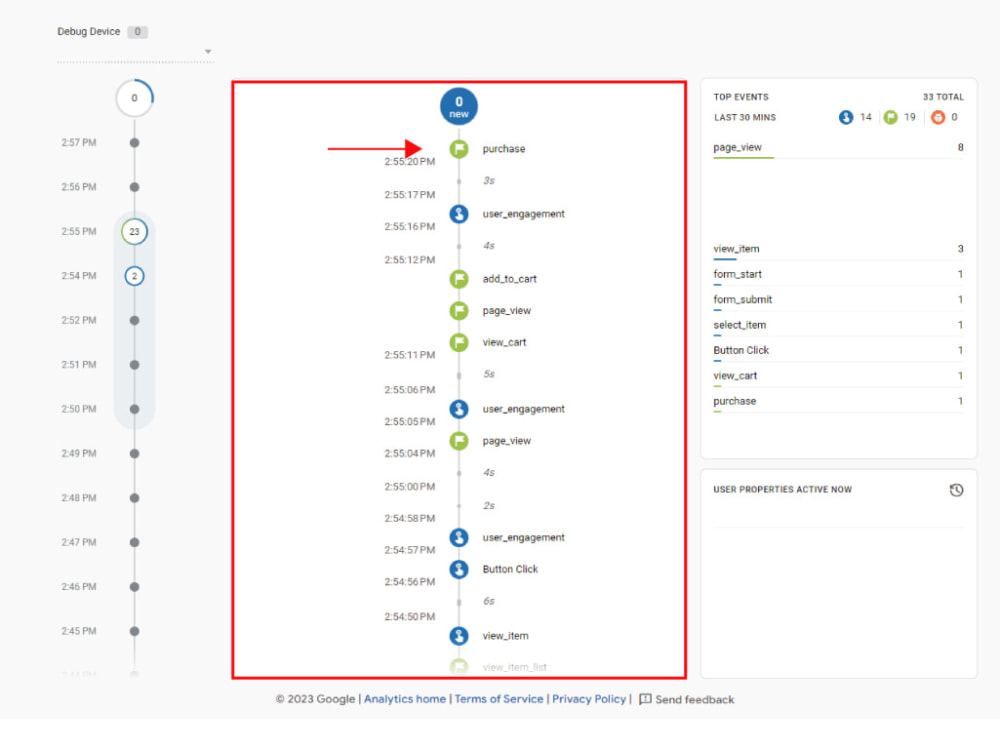Open the Debug Device dropdown

(208, 50)
